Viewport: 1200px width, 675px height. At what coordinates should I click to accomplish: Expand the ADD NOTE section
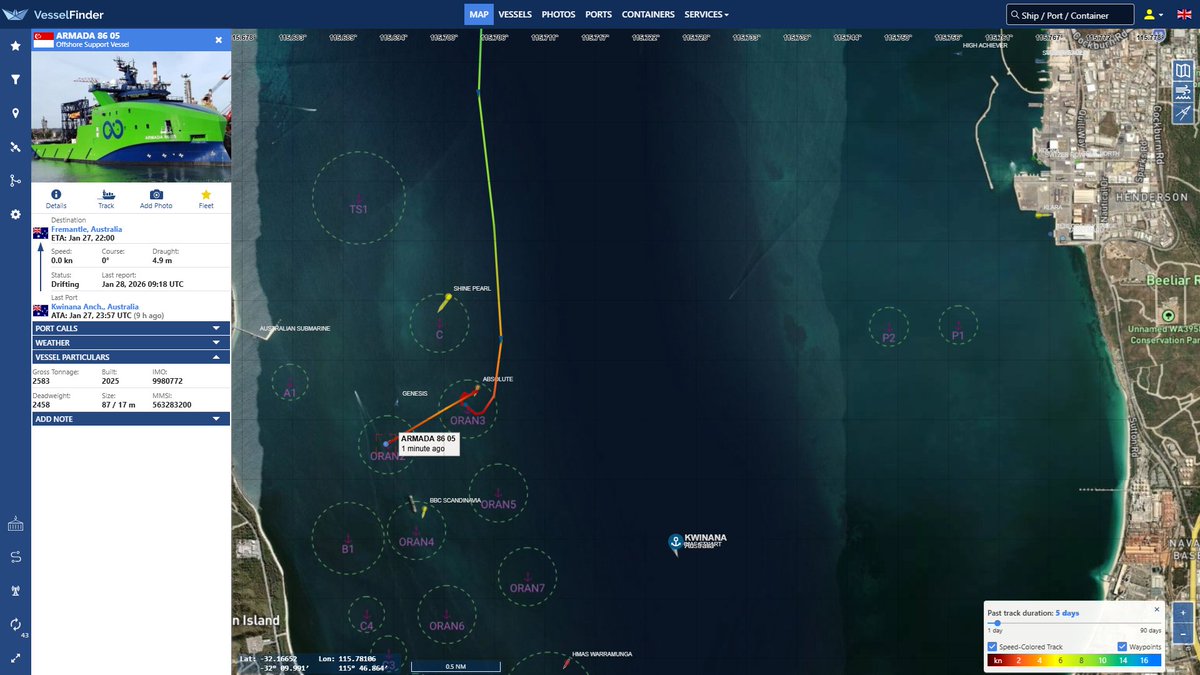pyautogui.click(x=131, y=419)
